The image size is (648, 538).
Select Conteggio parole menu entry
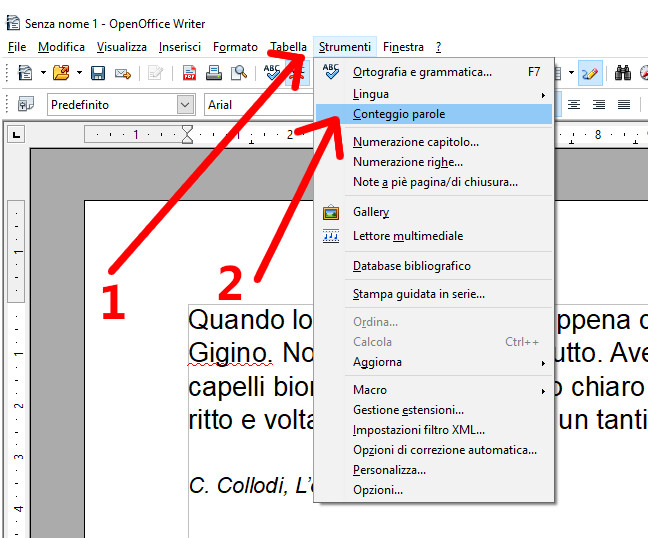(x=434, y=114)
